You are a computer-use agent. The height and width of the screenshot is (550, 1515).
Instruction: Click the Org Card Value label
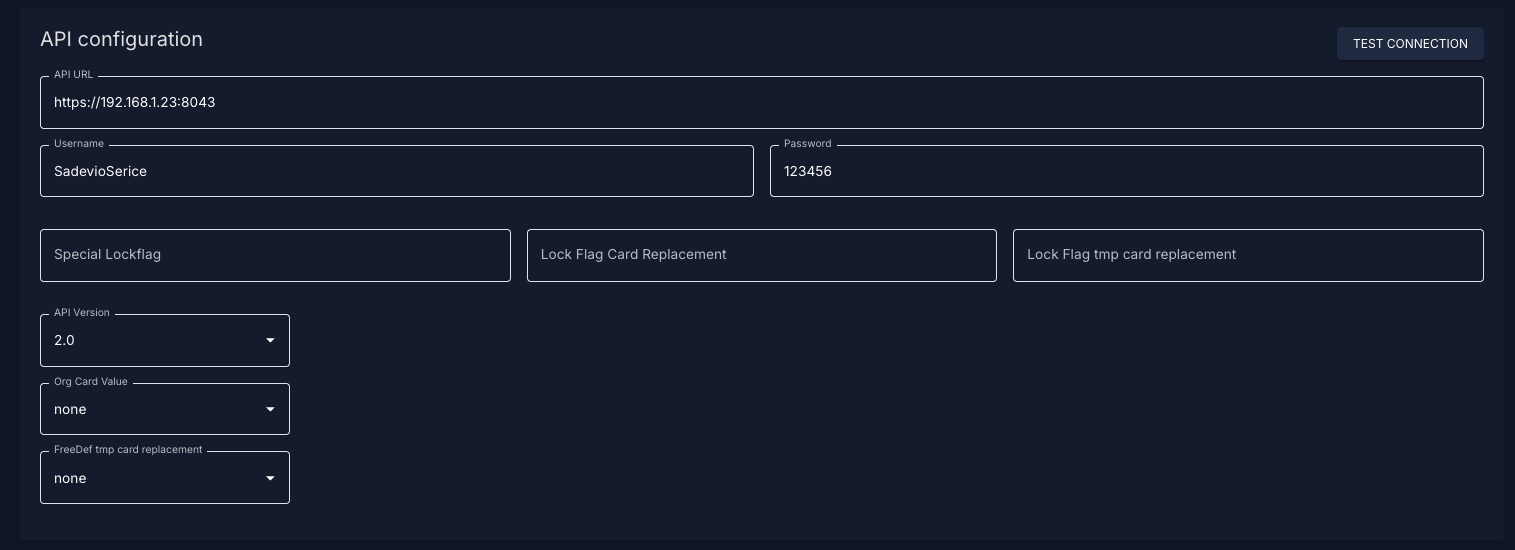point(91,382)
